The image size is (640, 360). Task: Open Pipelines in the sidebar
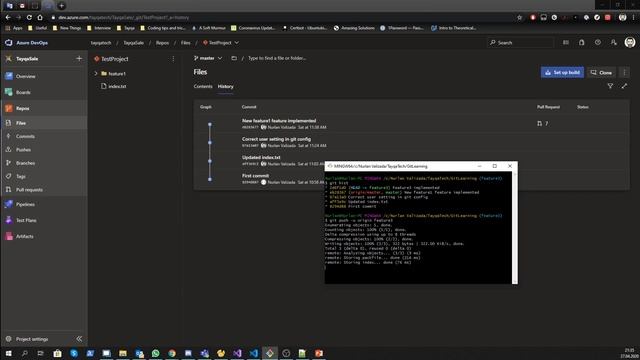25,204
